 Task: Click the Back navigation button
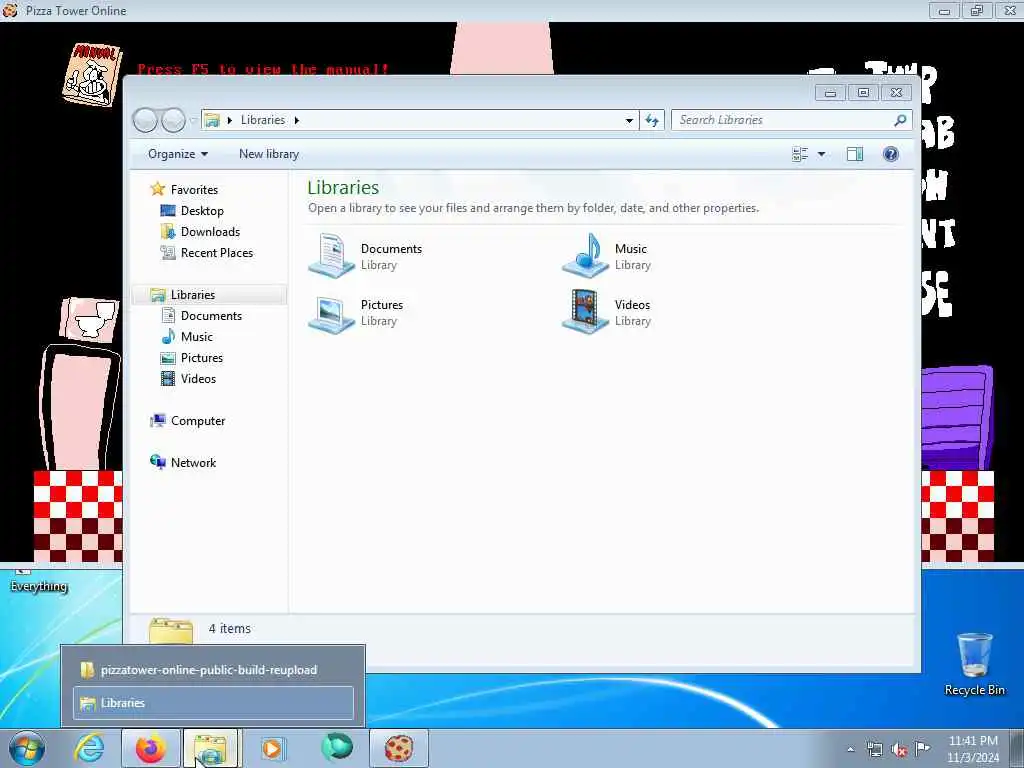[x=145, y=120]
